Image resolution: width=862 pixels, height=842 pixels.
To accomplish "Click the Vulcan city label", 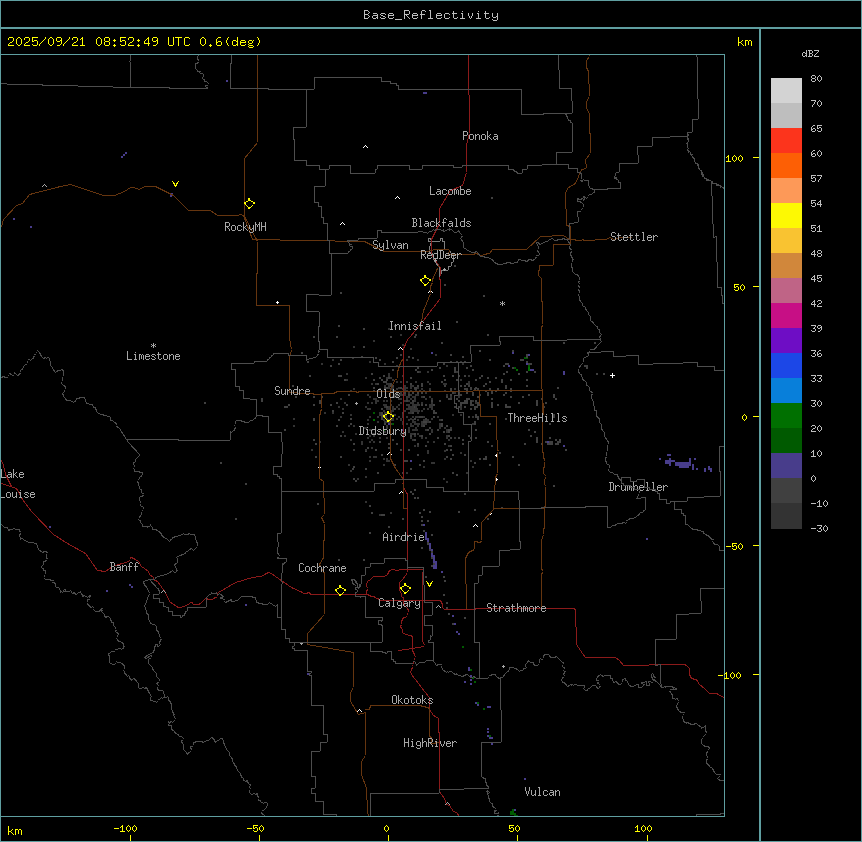I will [x=542, y=792].
